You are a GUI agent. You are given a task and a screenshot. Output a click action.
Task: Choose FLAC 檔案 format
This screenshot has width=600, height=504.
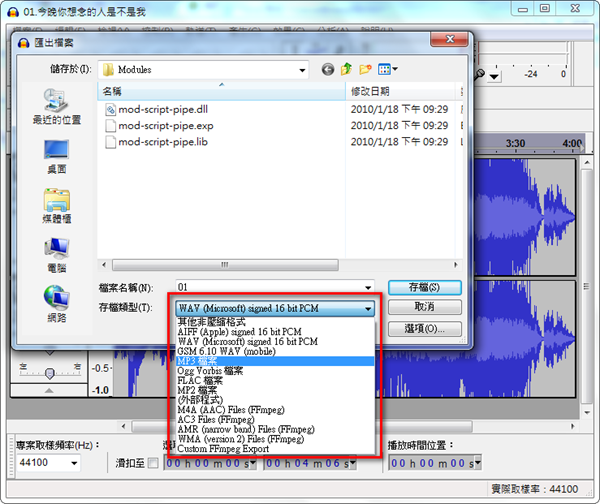point(275,380)
